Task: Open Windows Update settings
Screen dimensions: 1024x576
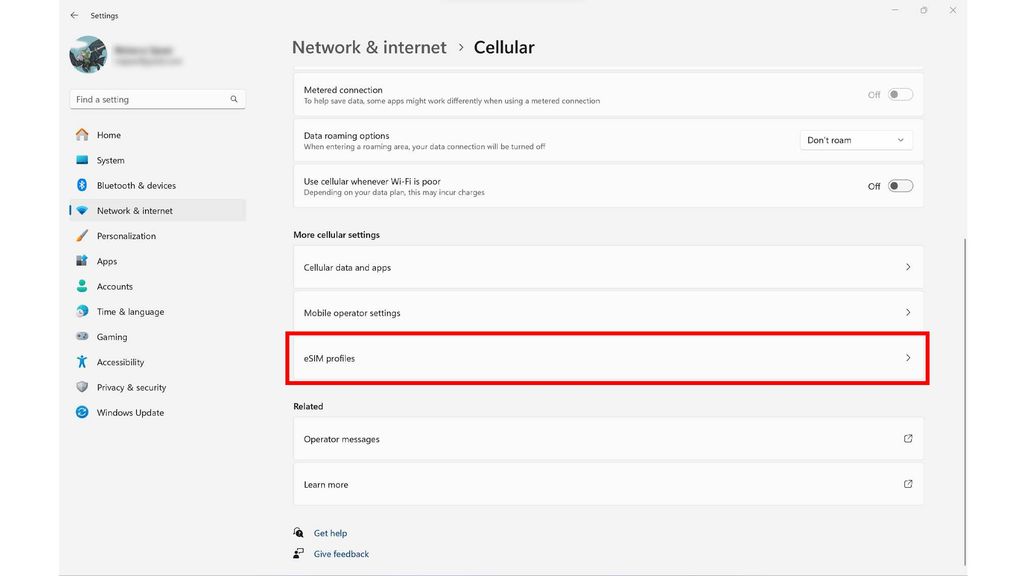Action: 128,411
